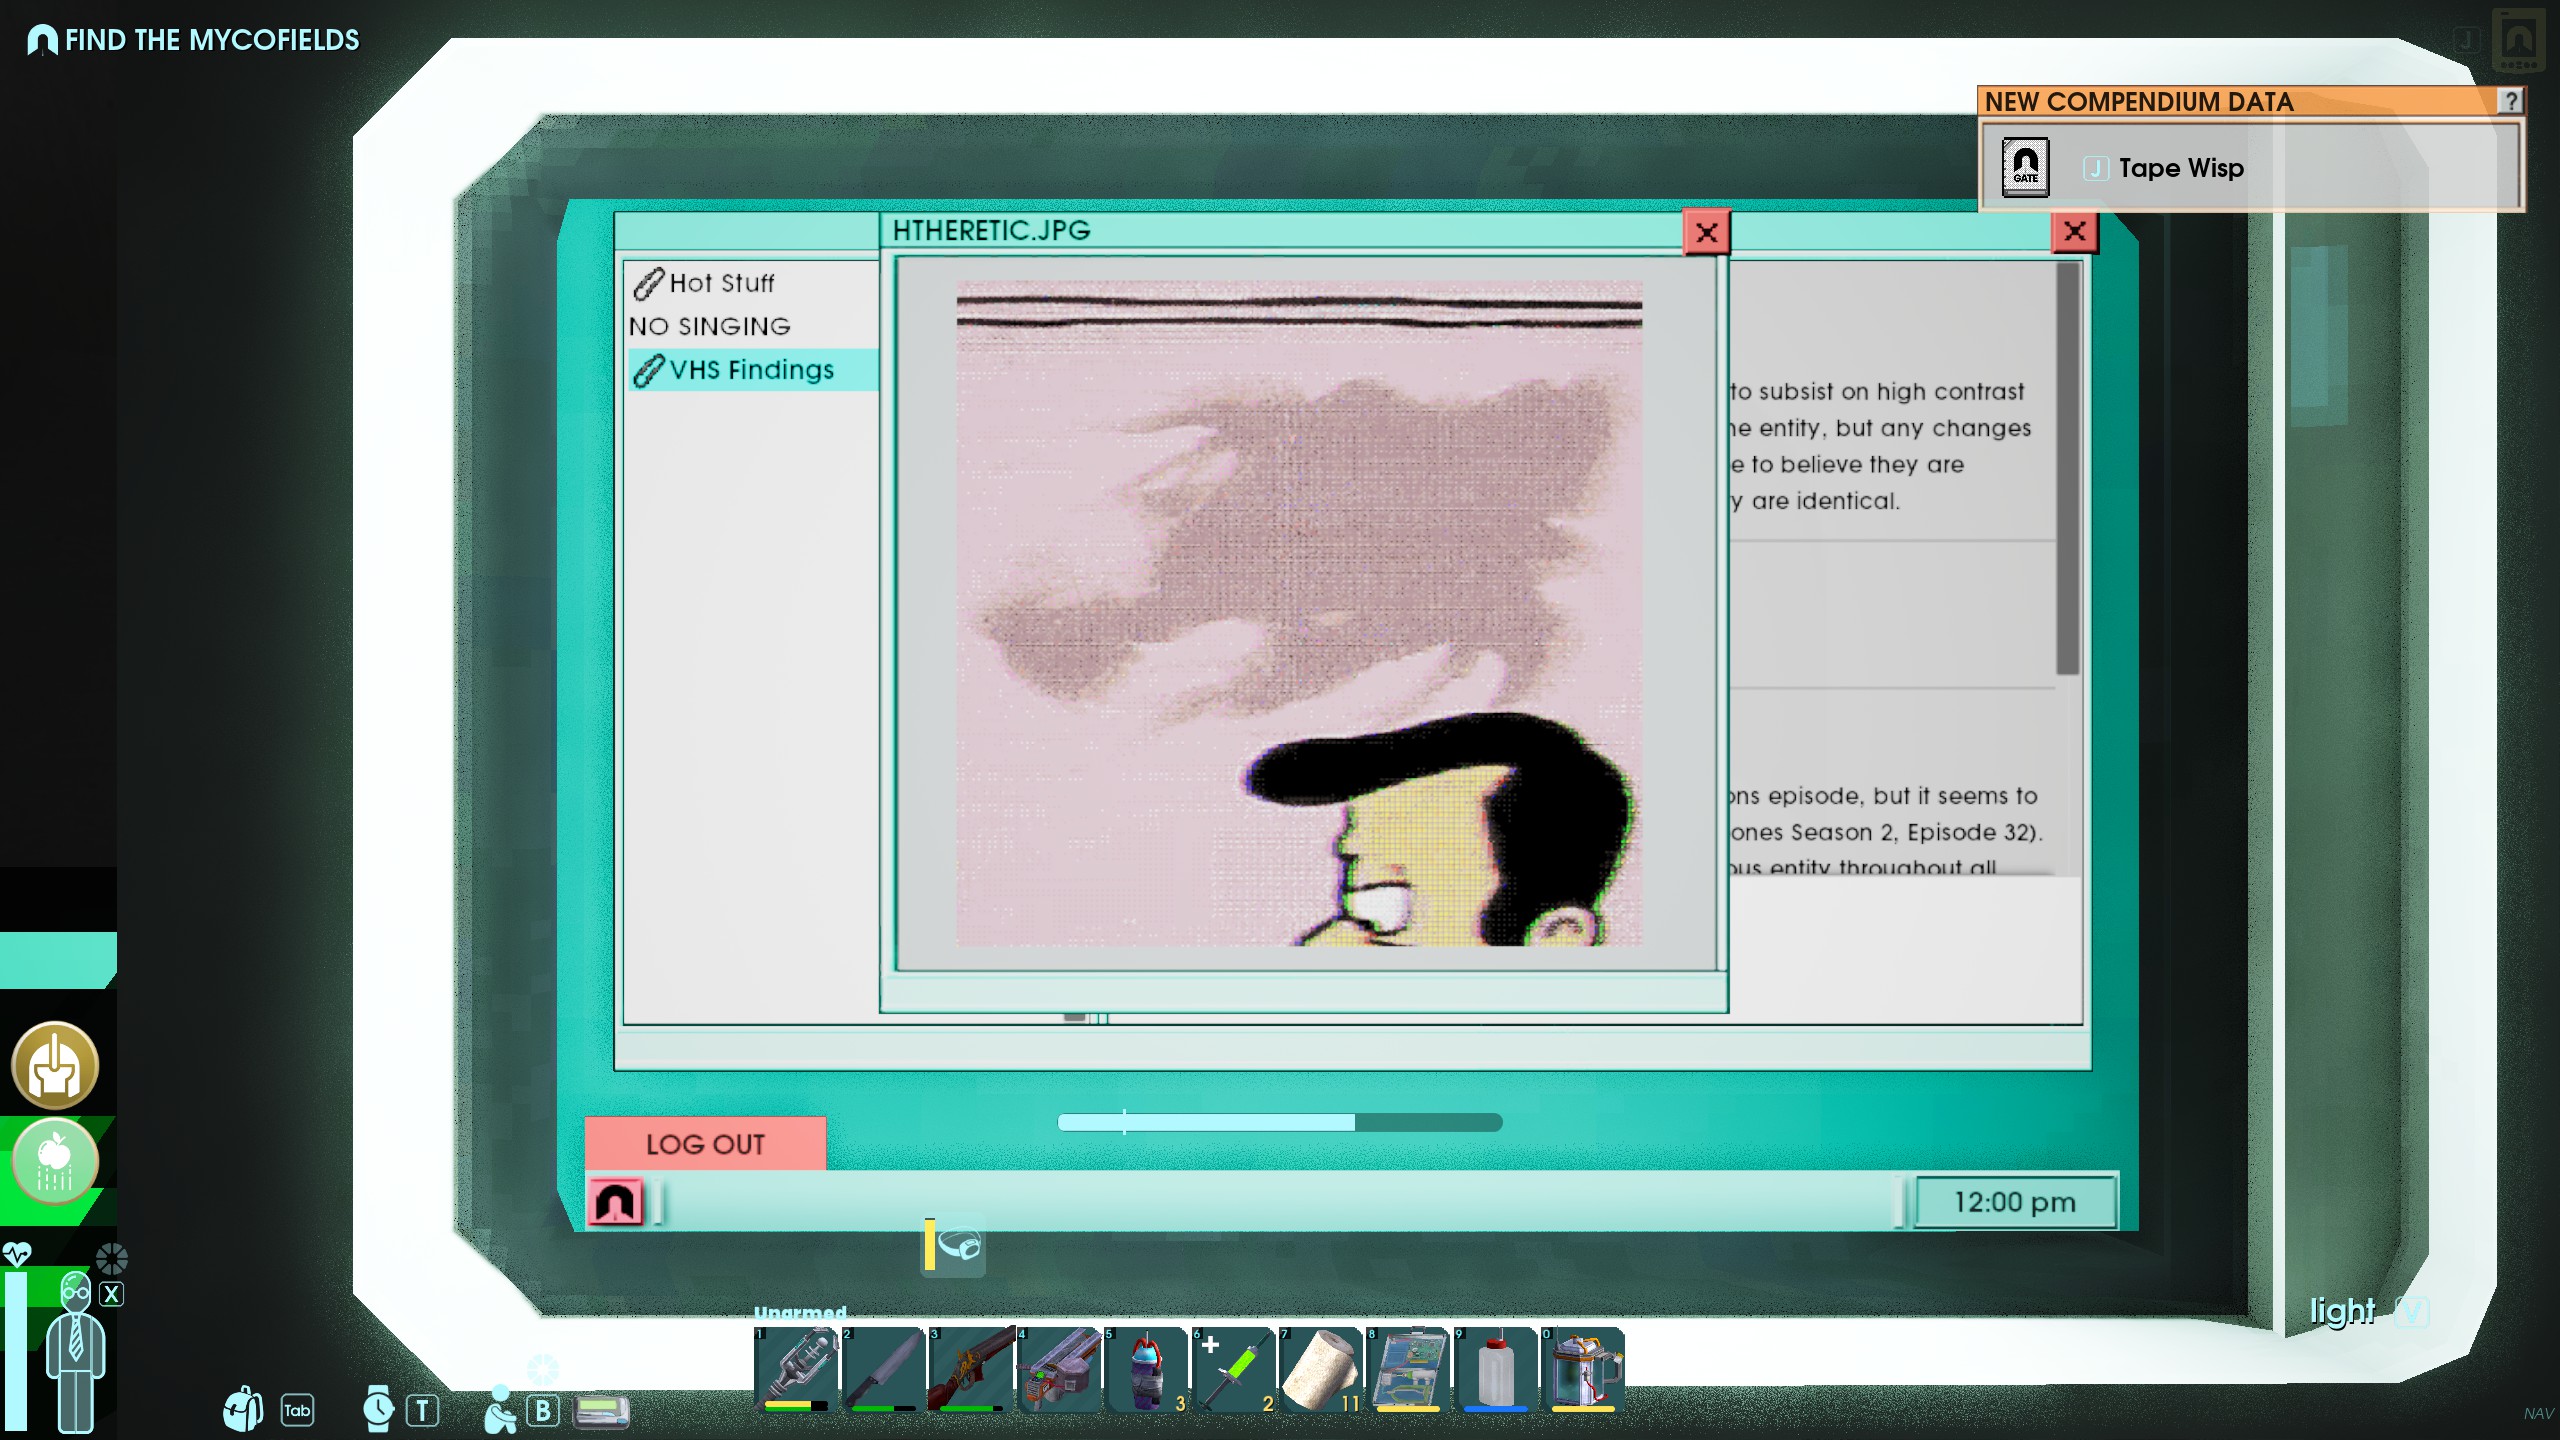
Task: Close the email client window
Action: point(2074,231)
